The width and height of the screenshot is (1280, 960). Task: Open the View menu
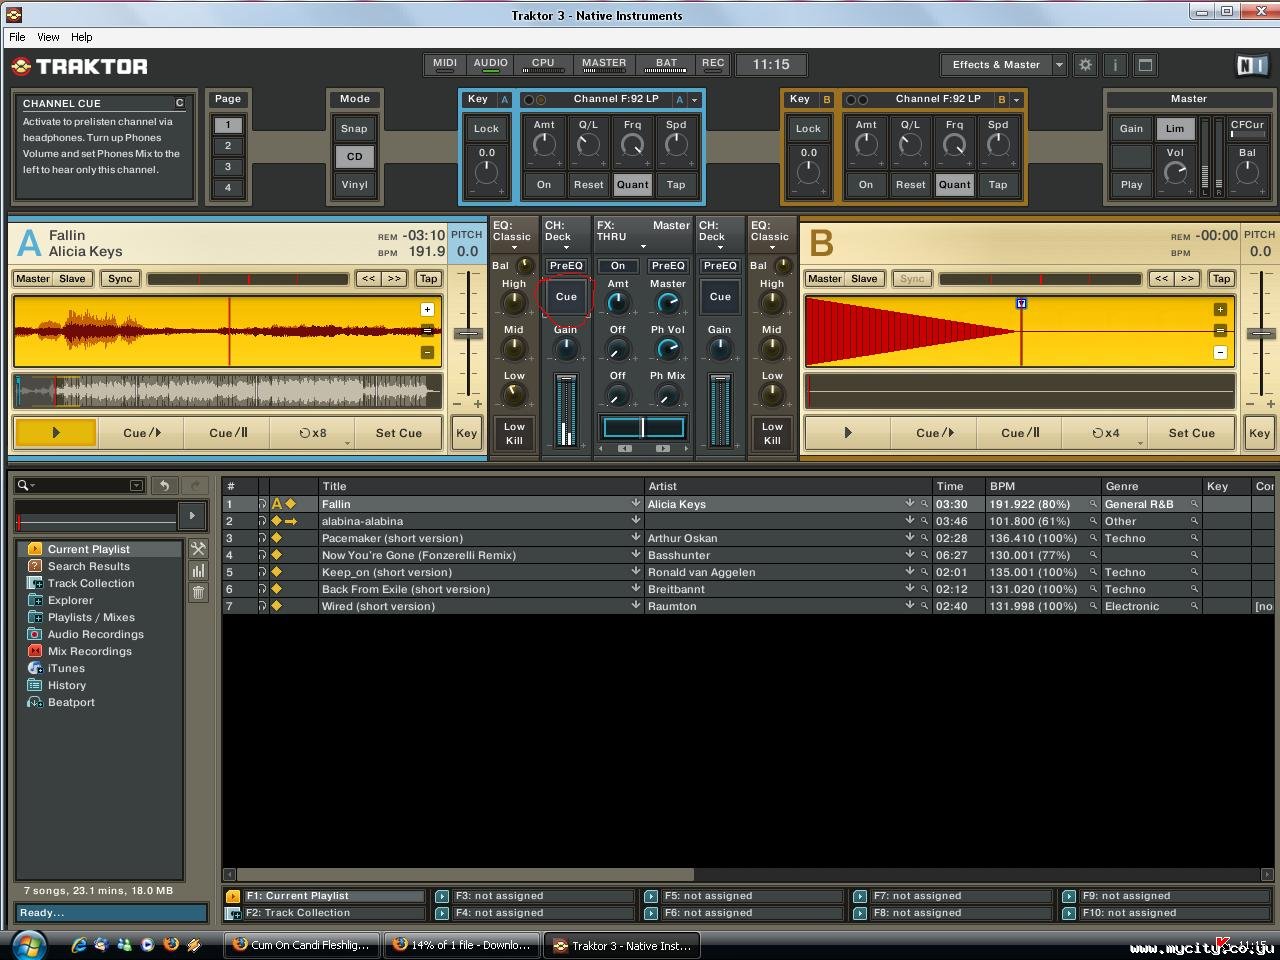tap(48, 37)
